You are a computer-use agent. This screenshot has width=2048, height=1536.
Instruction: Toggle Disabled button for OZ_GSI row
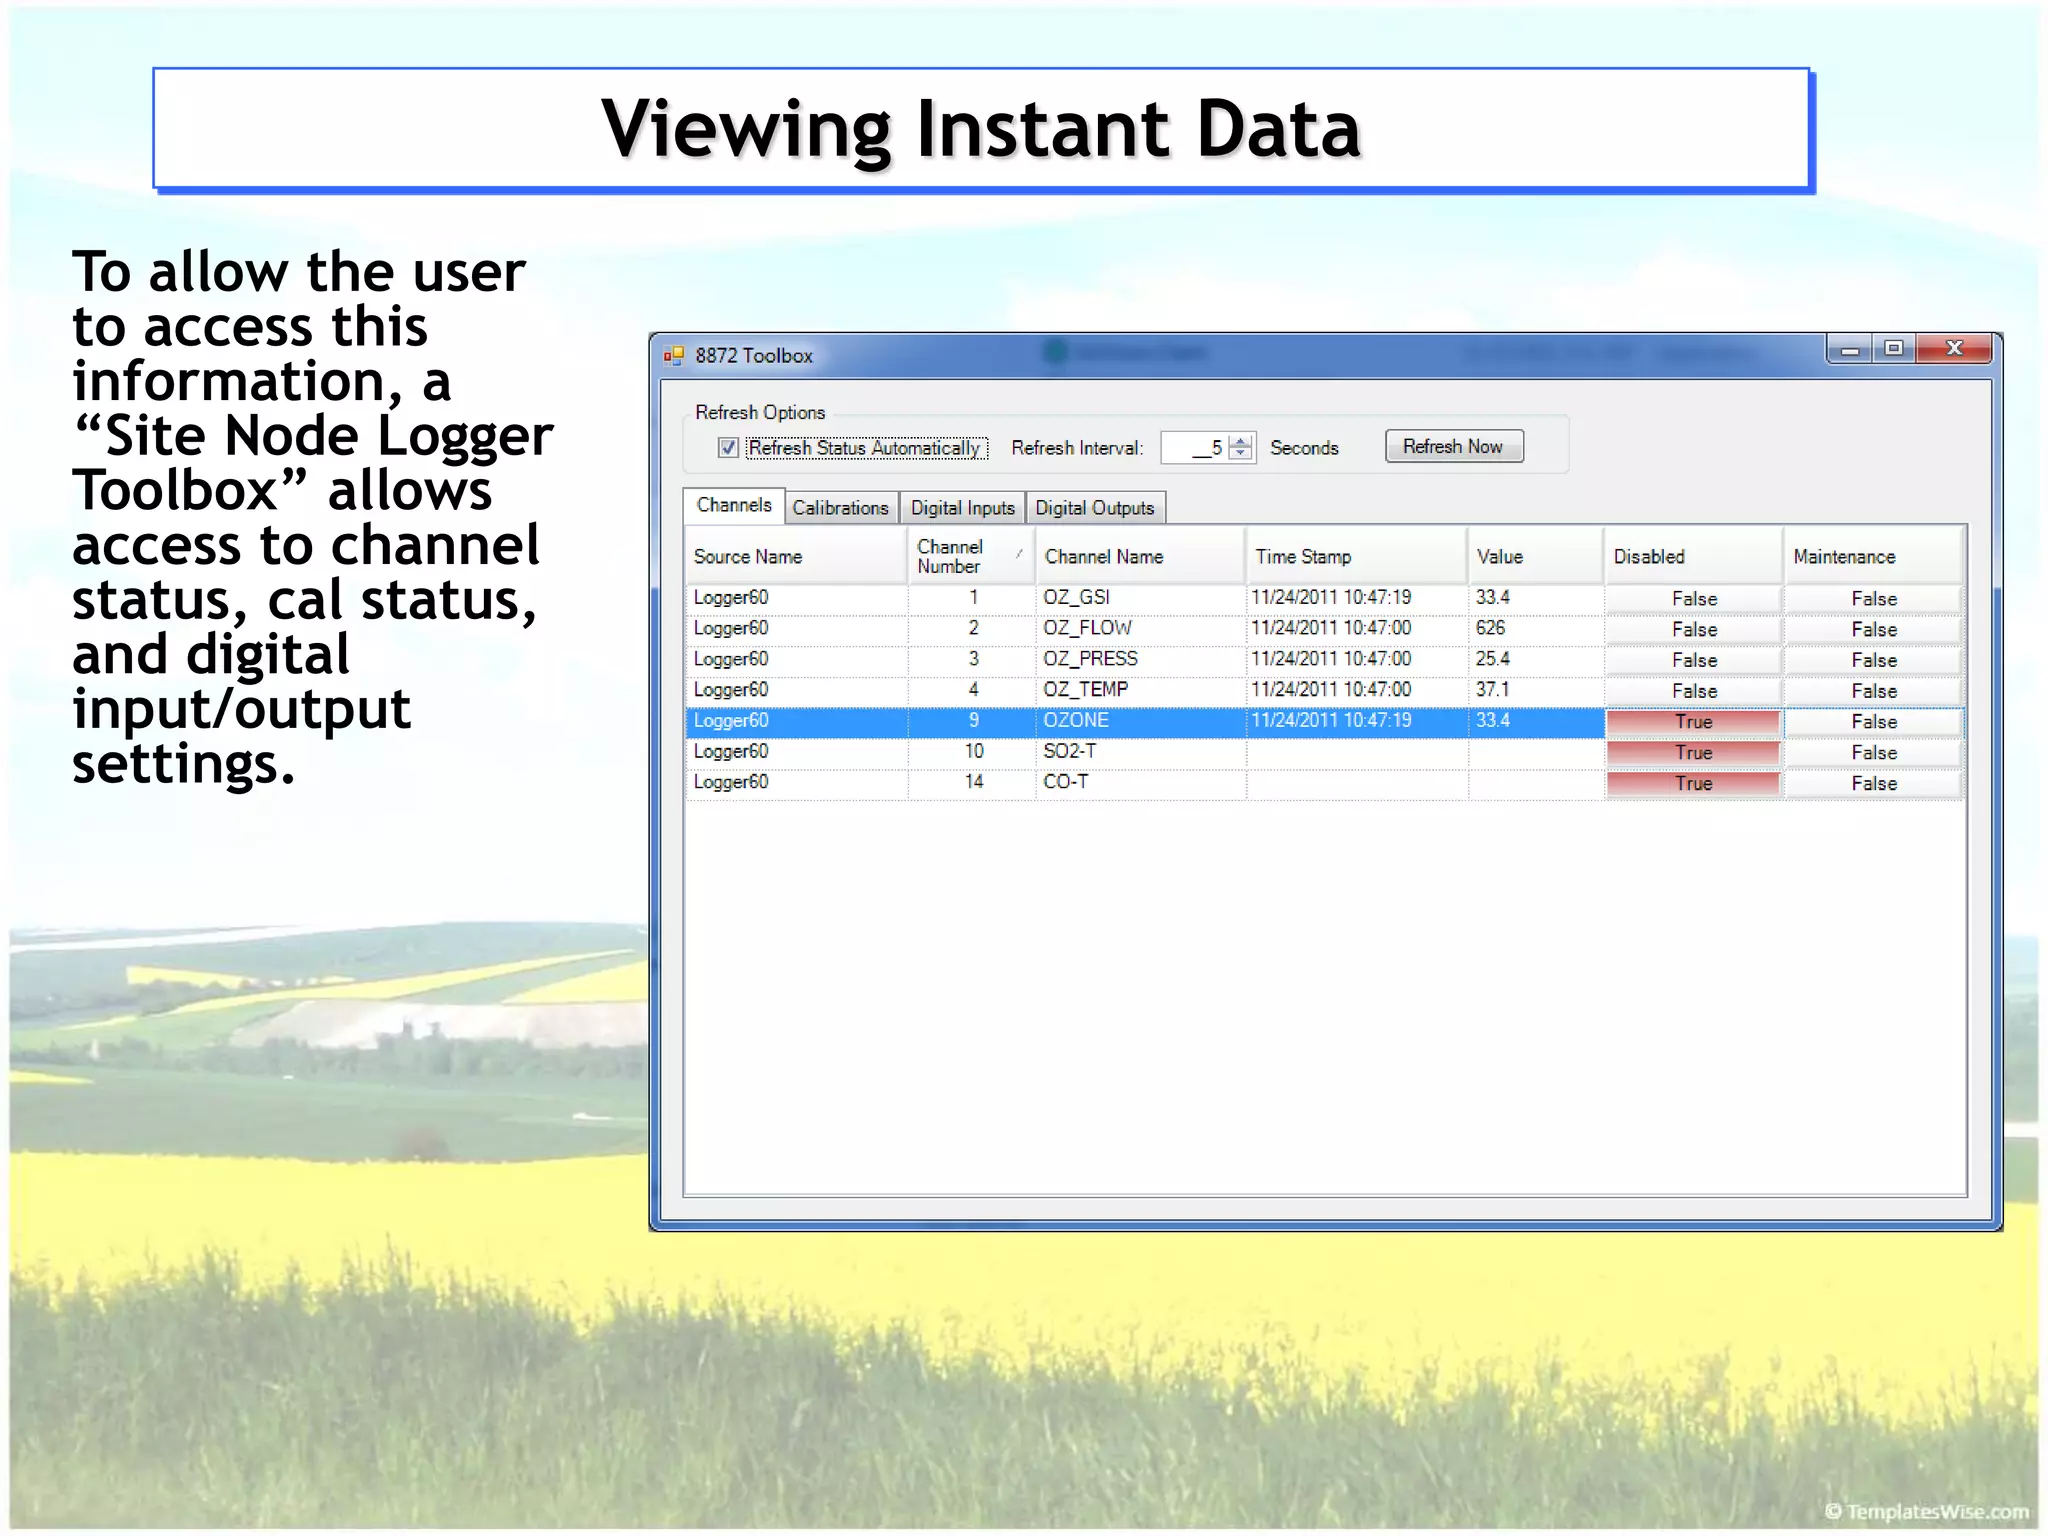click(x=1693, y=599)
